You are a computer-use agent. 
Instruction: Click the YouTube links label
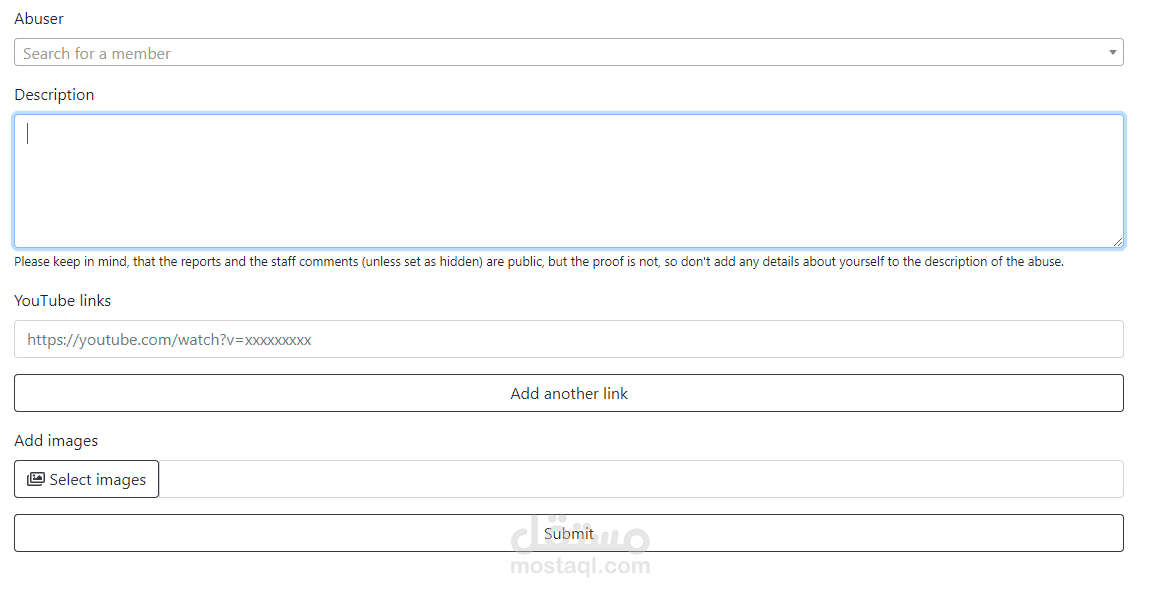(x=63, y=301)
